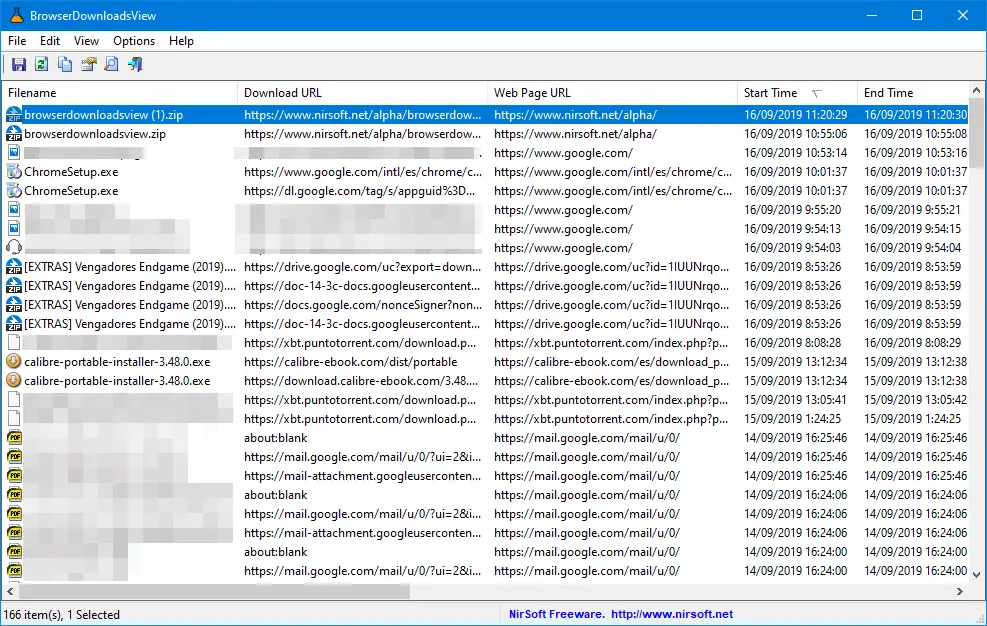Image resolution: width=987 pixels, height=626 pixels.
Task: Click the Refresh toolbar icon
Action: coord(42,64)
